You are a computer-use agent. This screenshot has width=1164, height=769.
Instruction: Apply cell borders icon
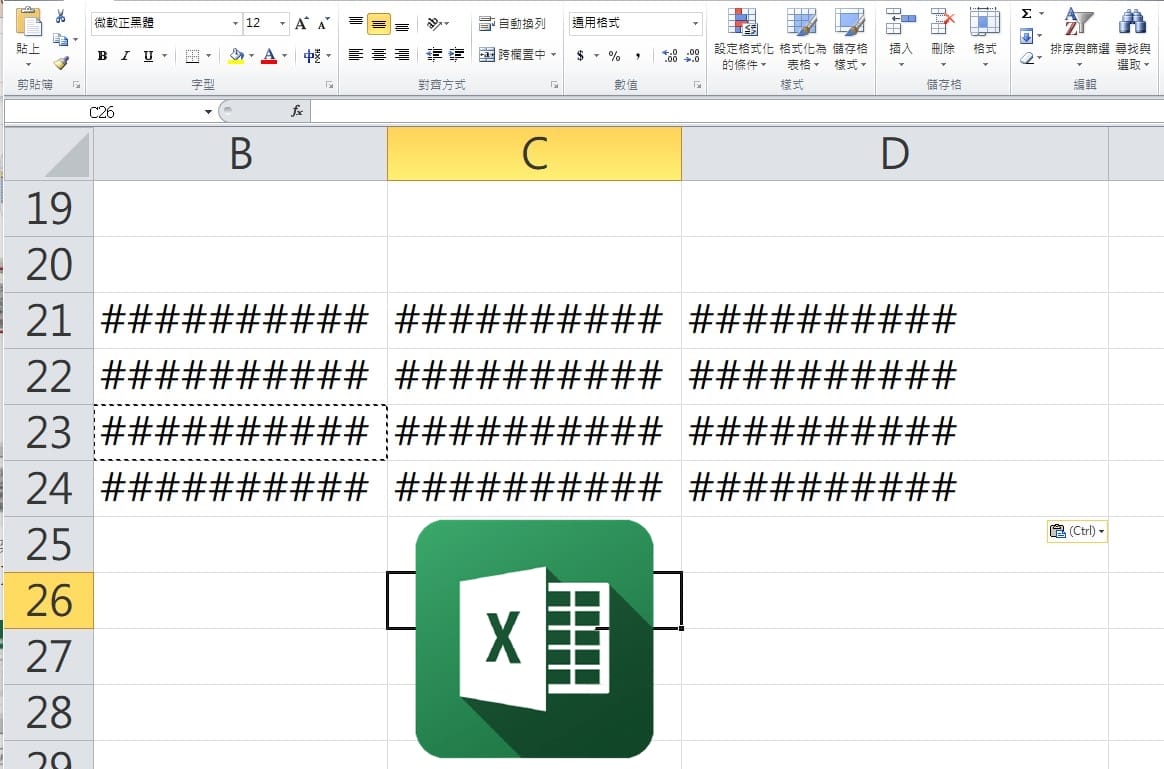(192, 56)
